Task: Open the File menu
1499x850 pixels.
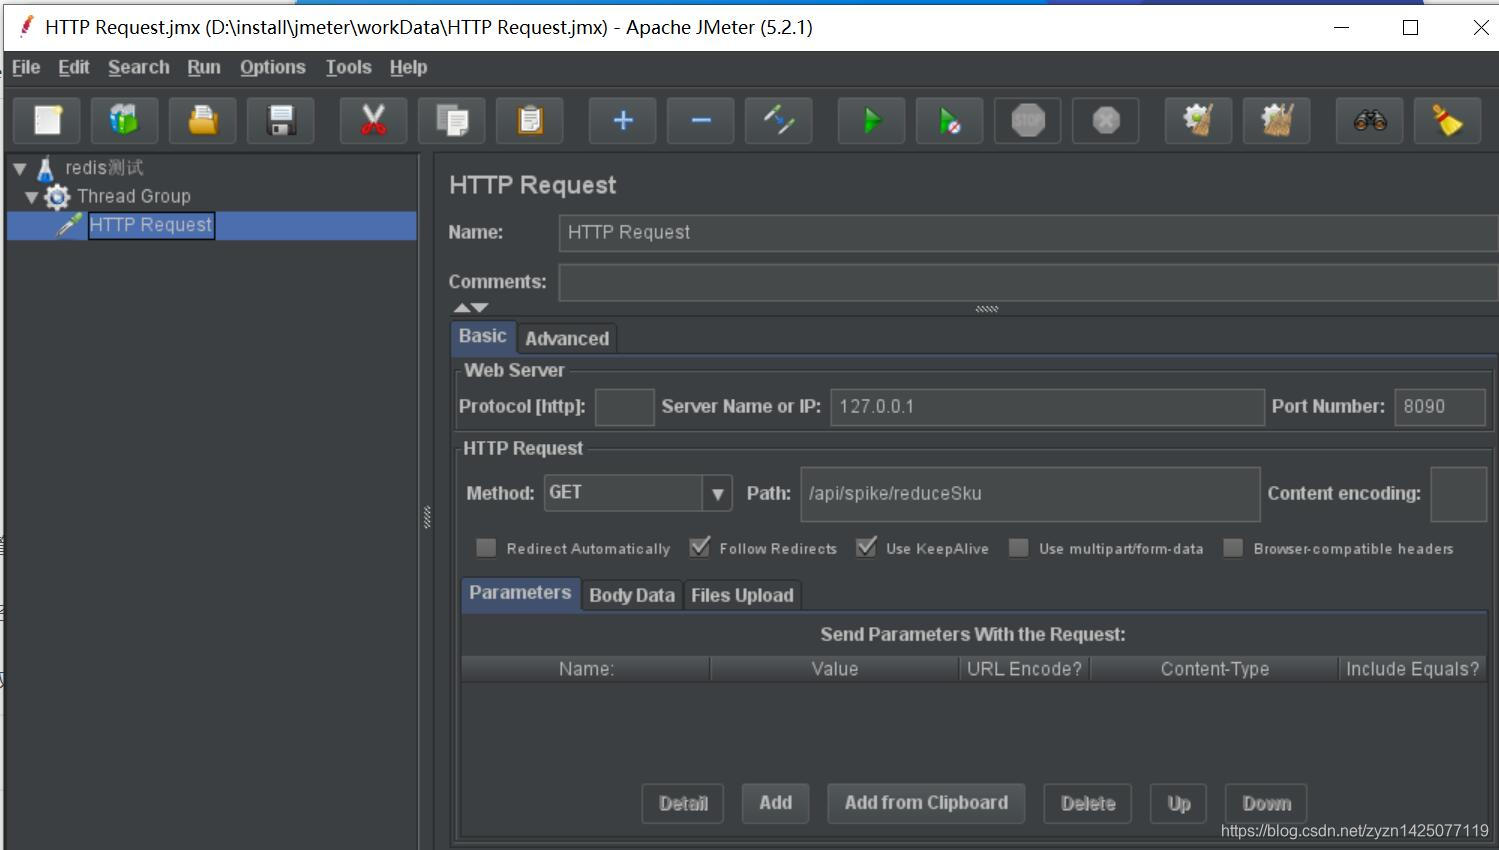Action: pos(26,67)
